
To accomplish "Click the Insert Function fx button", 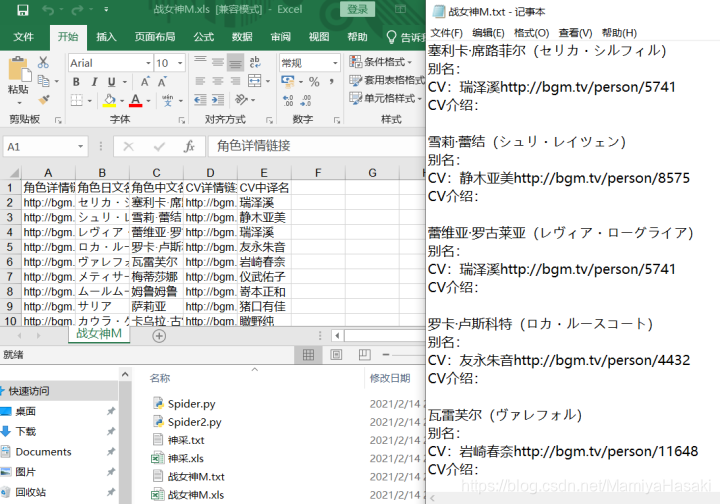I will coord(189,146).
